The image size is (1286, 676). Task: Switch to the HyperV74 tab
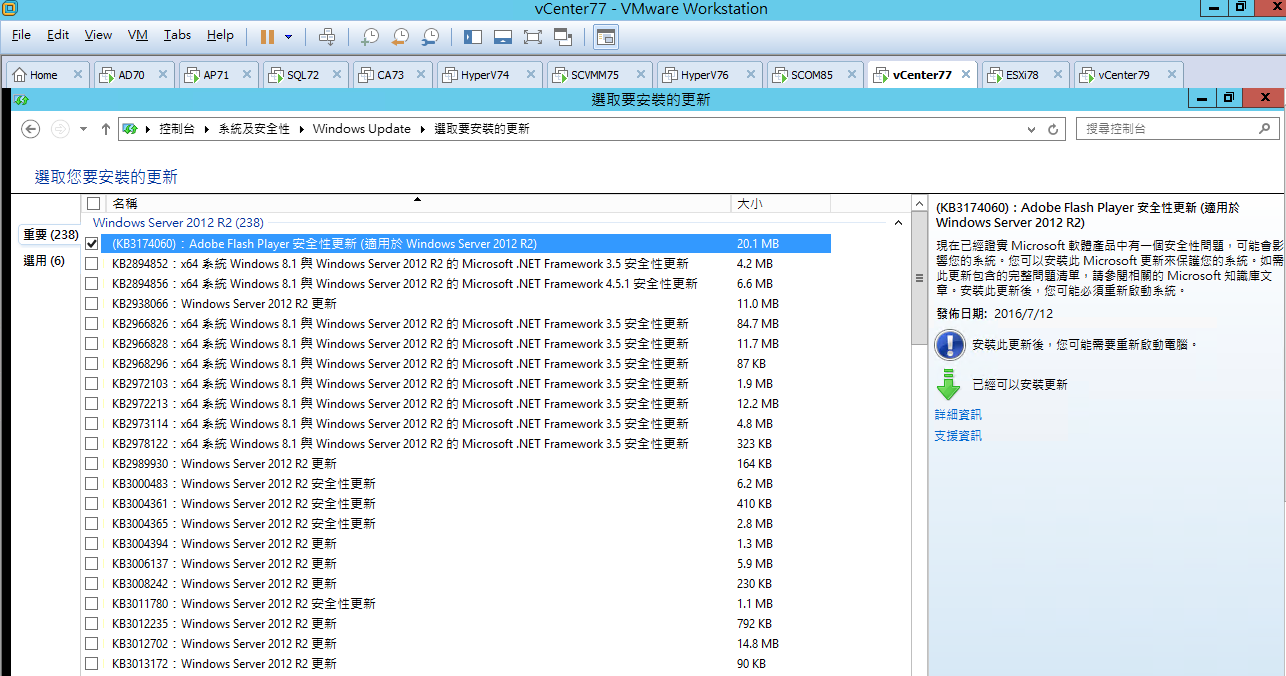click(484, 75)
